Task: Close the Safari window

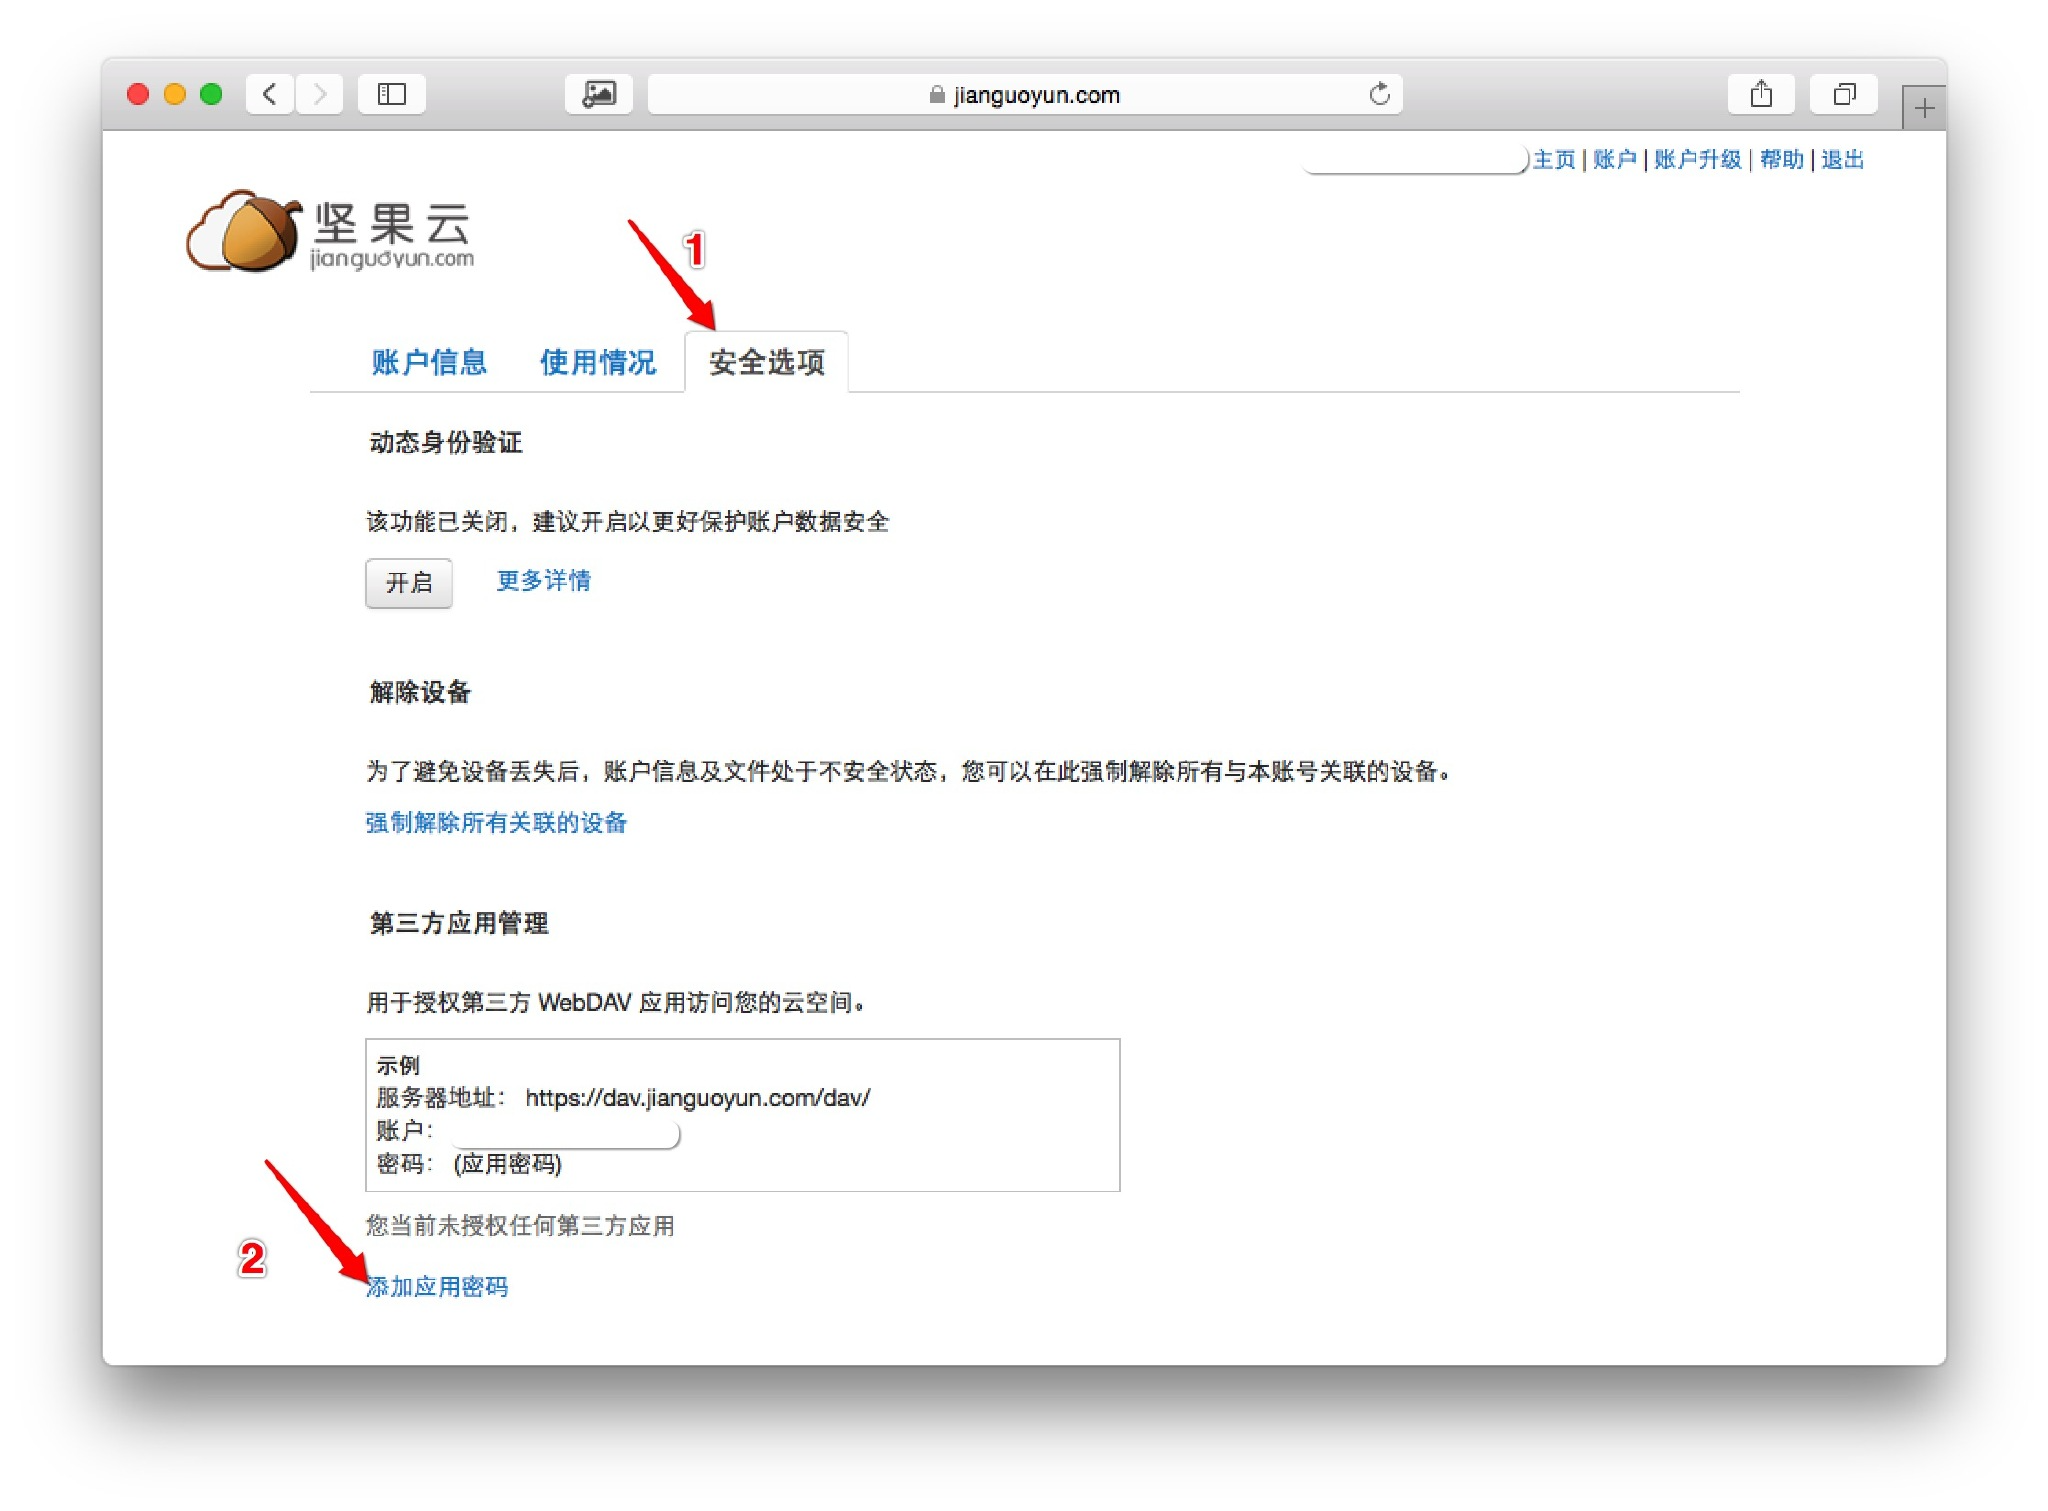Action: click(138, 94)
